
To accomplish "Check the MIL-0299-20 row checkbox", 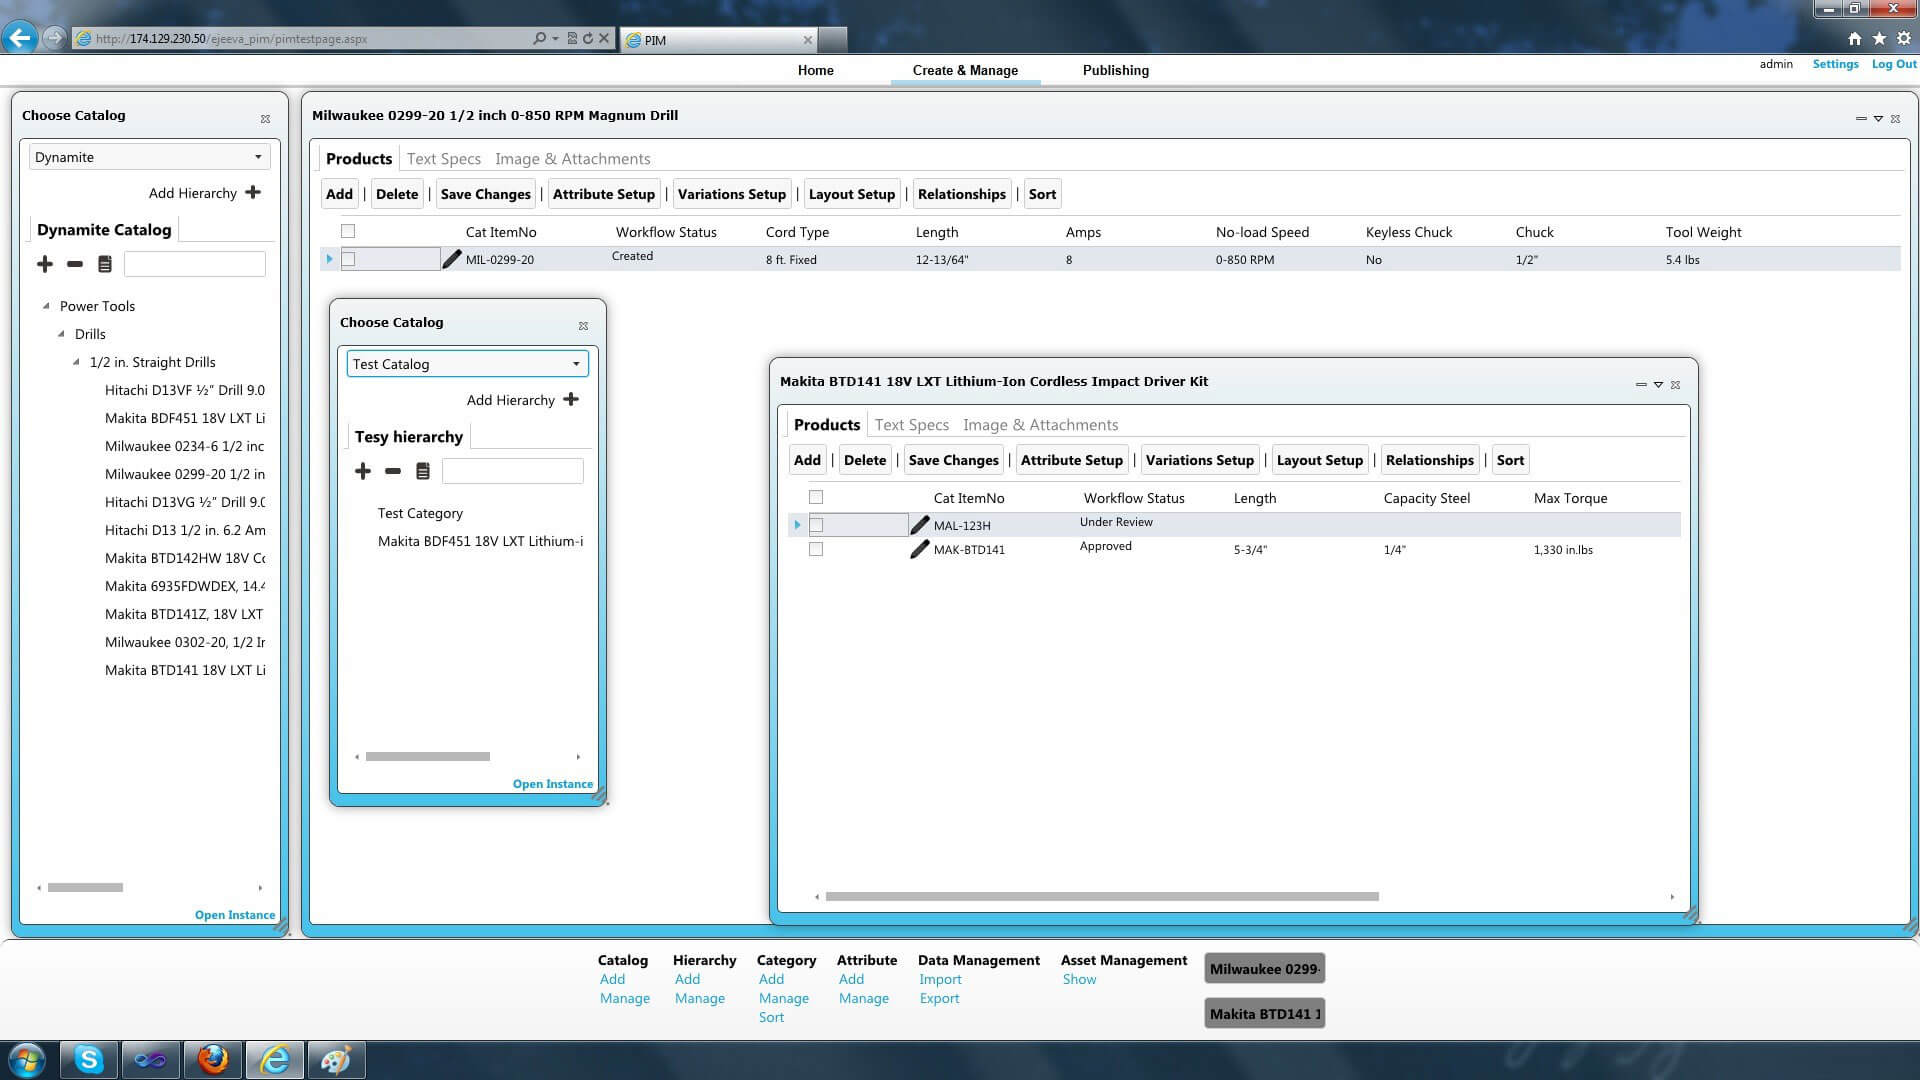I will coord(348,259).
